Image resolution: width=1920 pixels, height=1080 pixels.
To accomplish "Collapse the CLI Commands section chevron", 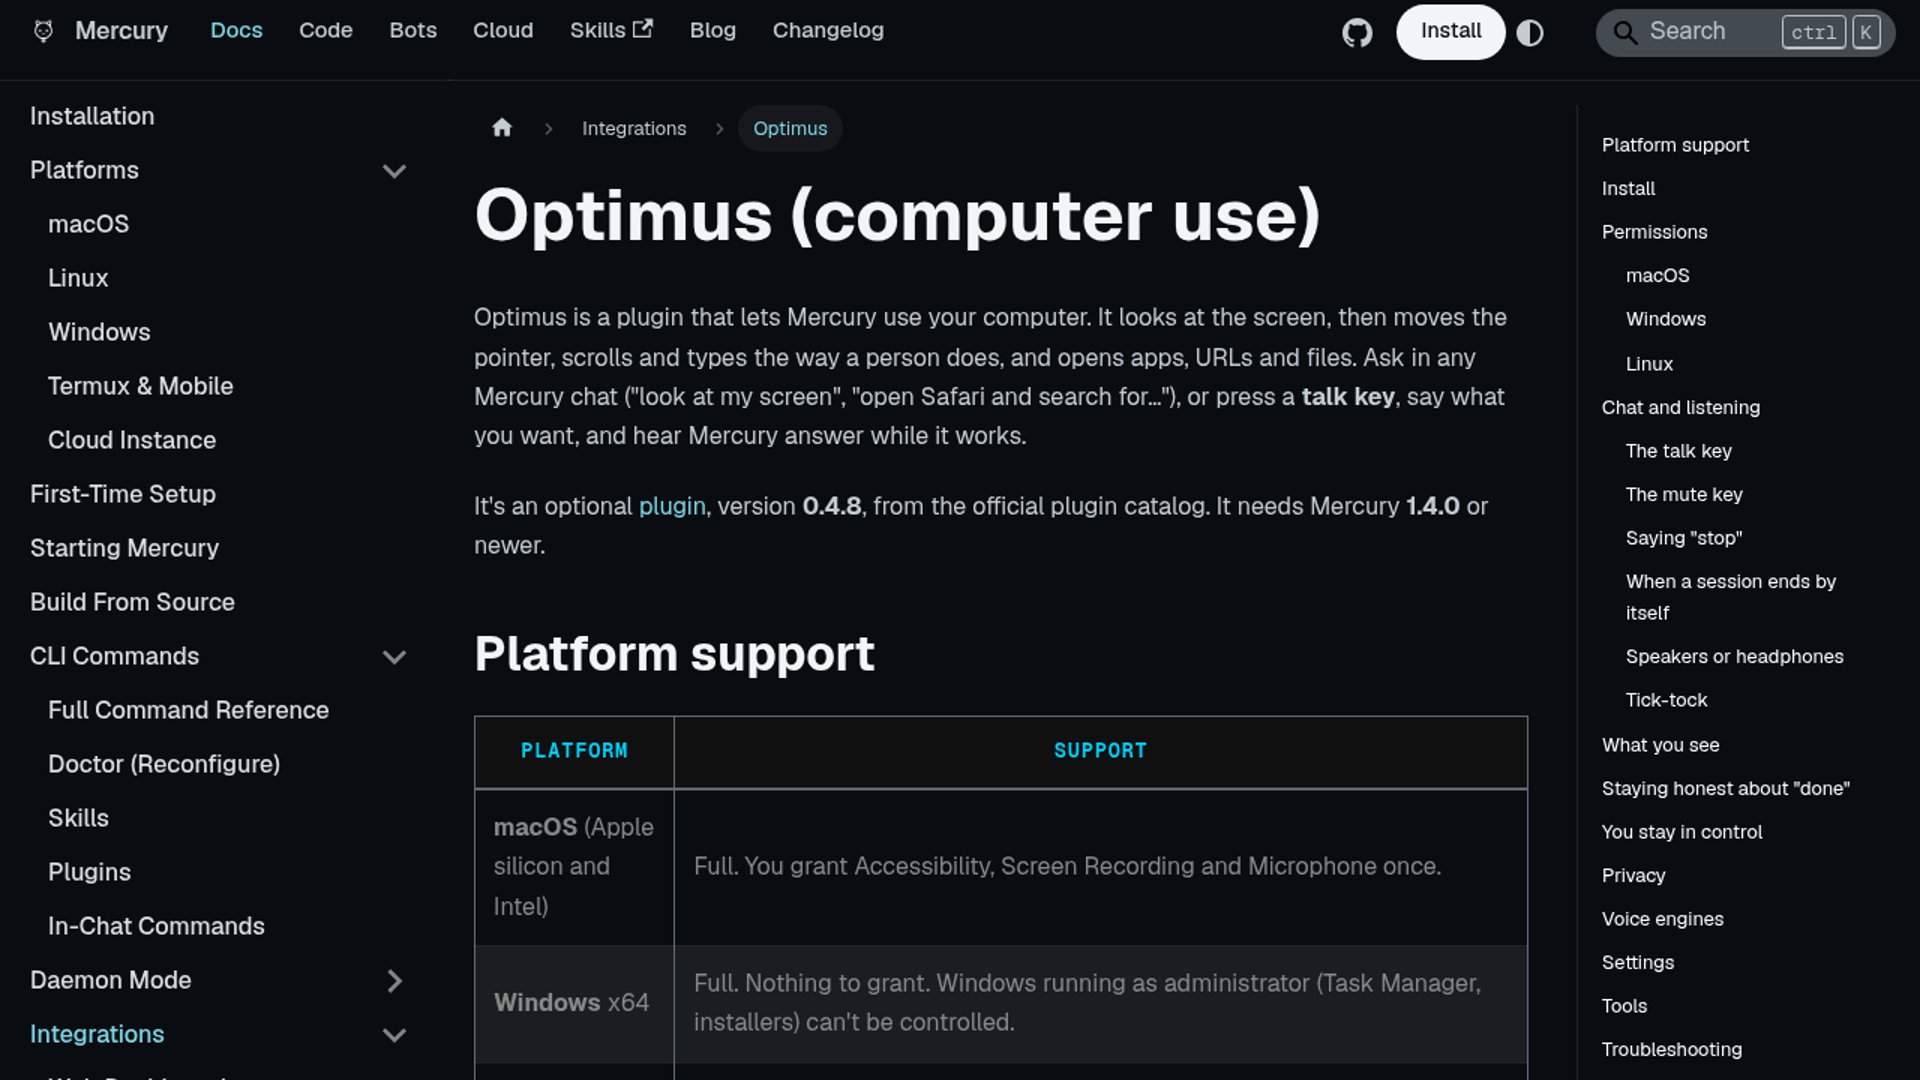I will point(395,657).
